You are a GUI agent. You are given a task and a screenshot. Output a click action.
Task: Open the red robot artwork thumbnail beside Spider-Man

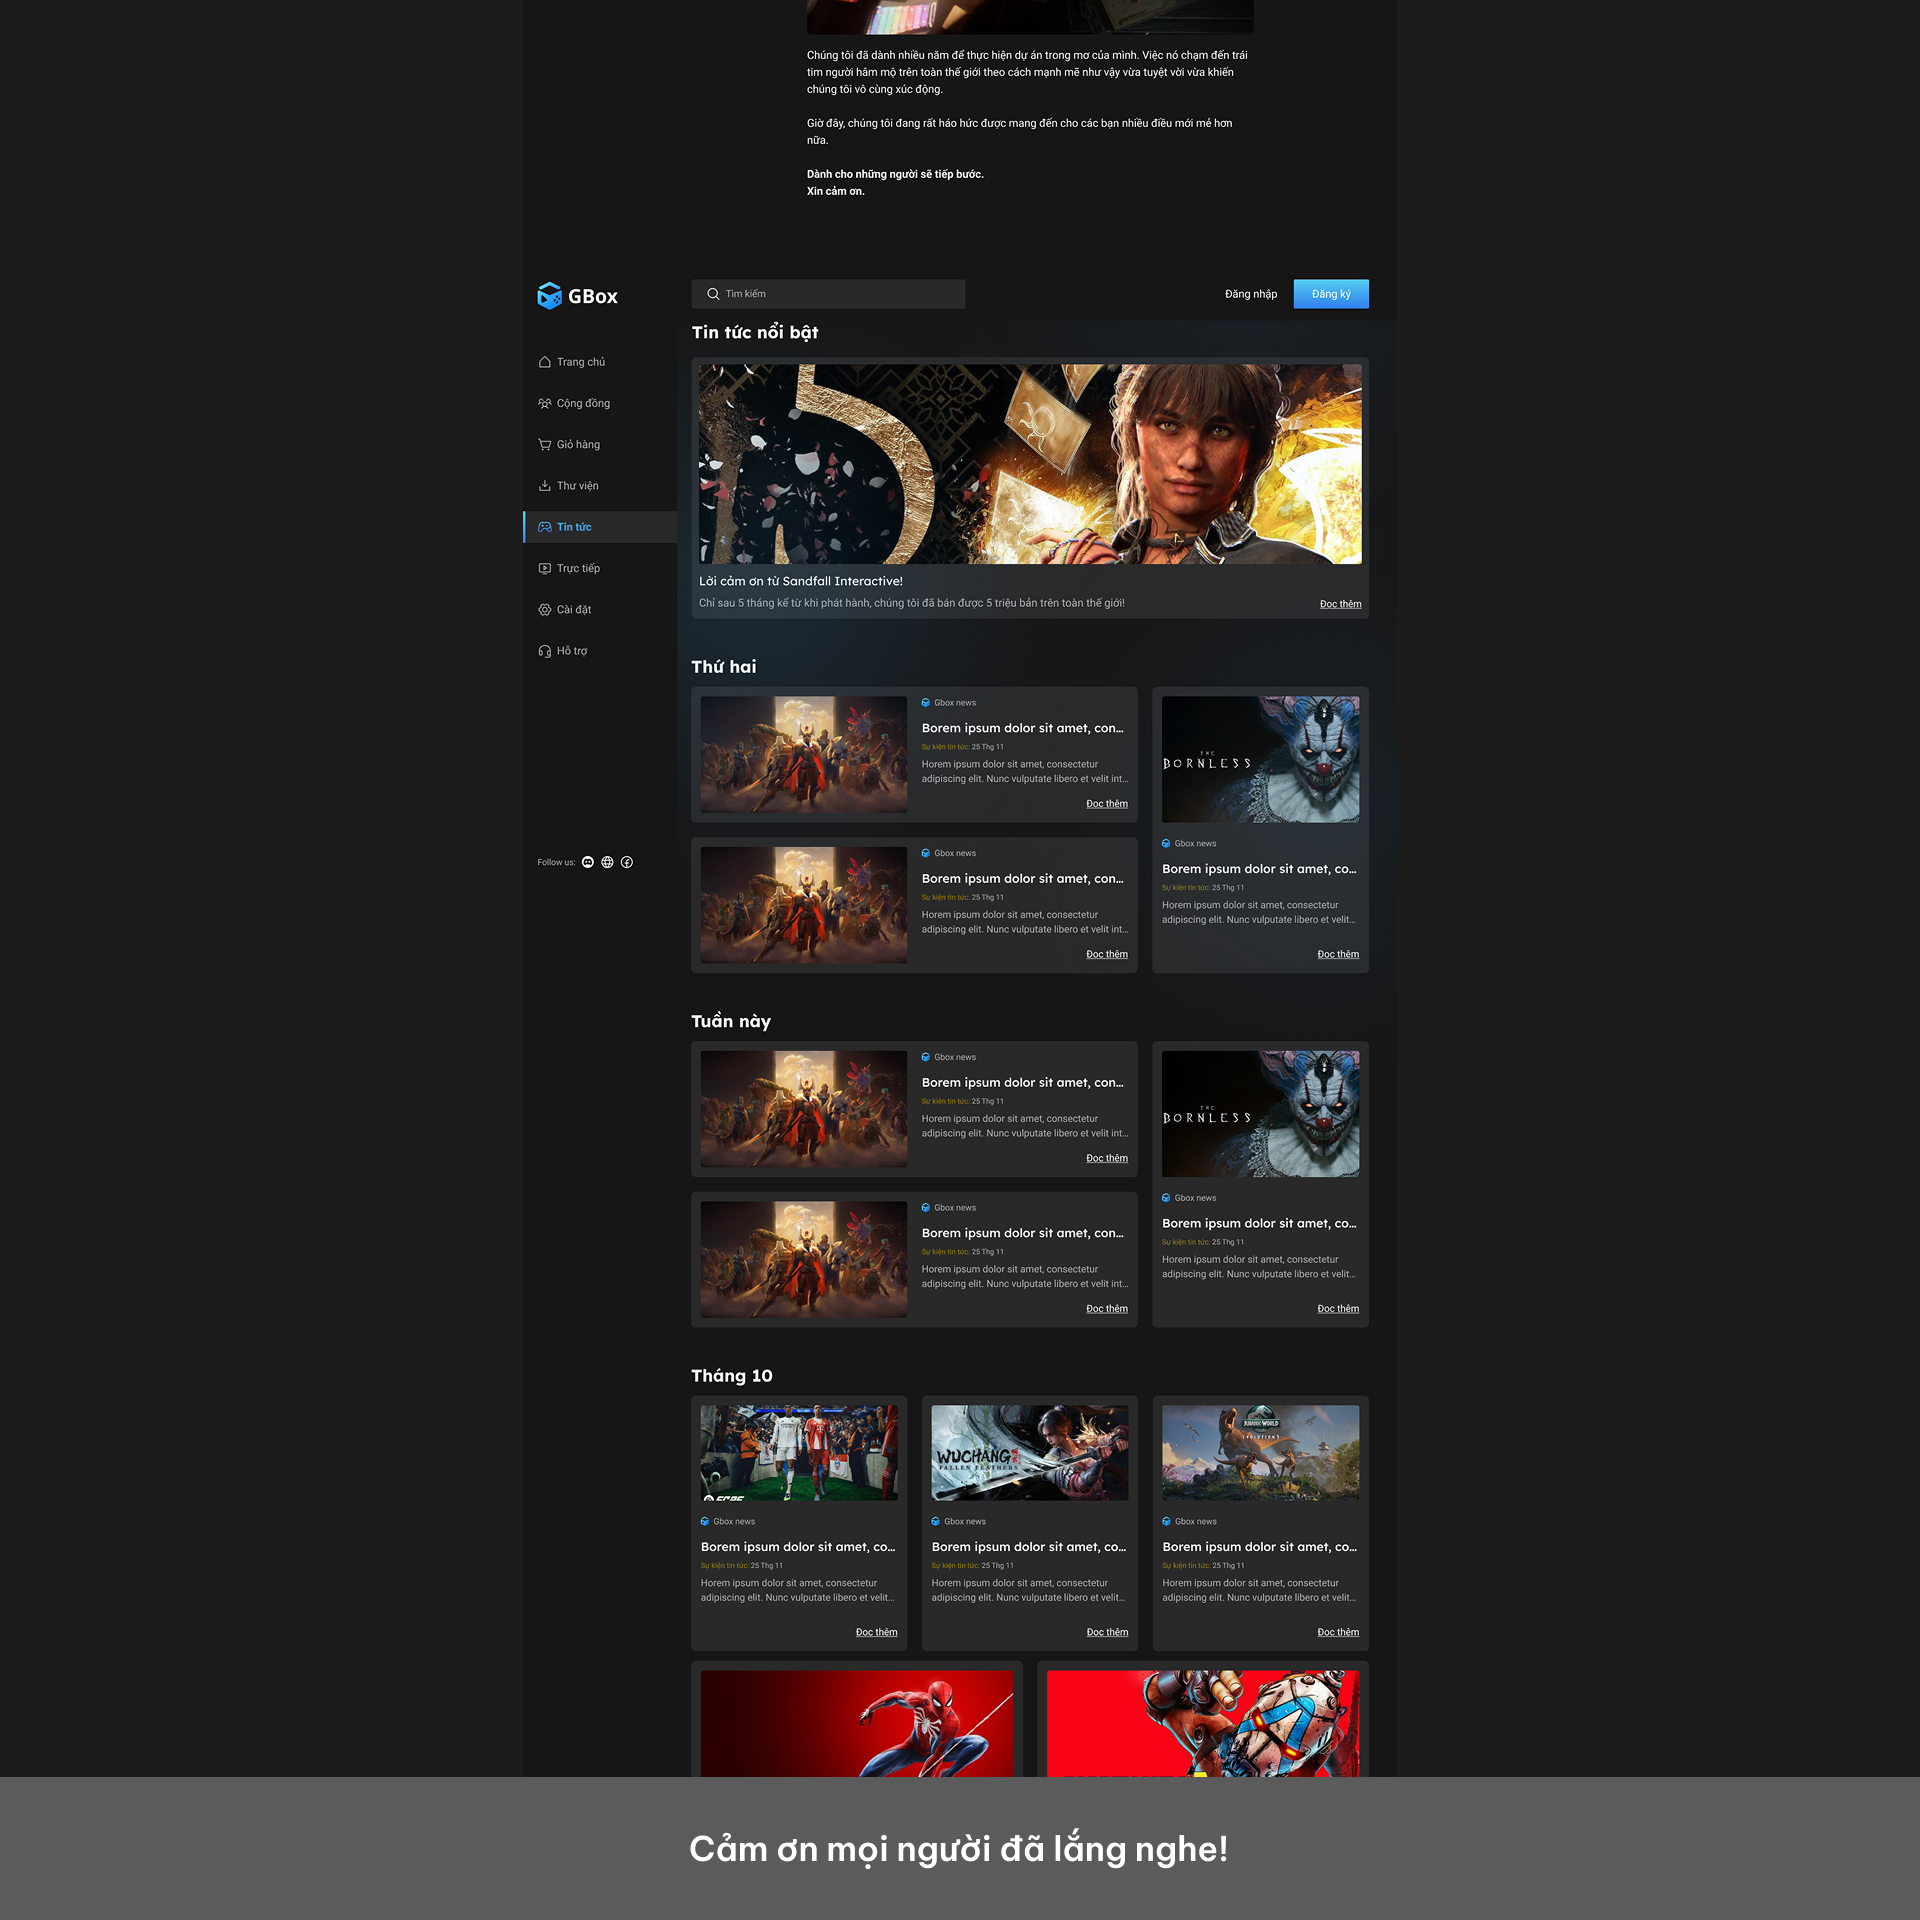(1203, 1723)
